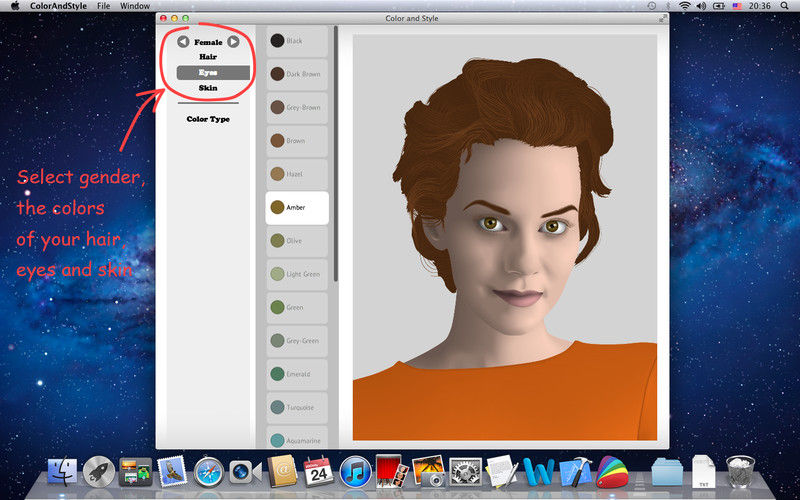Click the color list vertical scrollbar
The image size is (800, 500).
pyautogui.click(x=335, y=150)
